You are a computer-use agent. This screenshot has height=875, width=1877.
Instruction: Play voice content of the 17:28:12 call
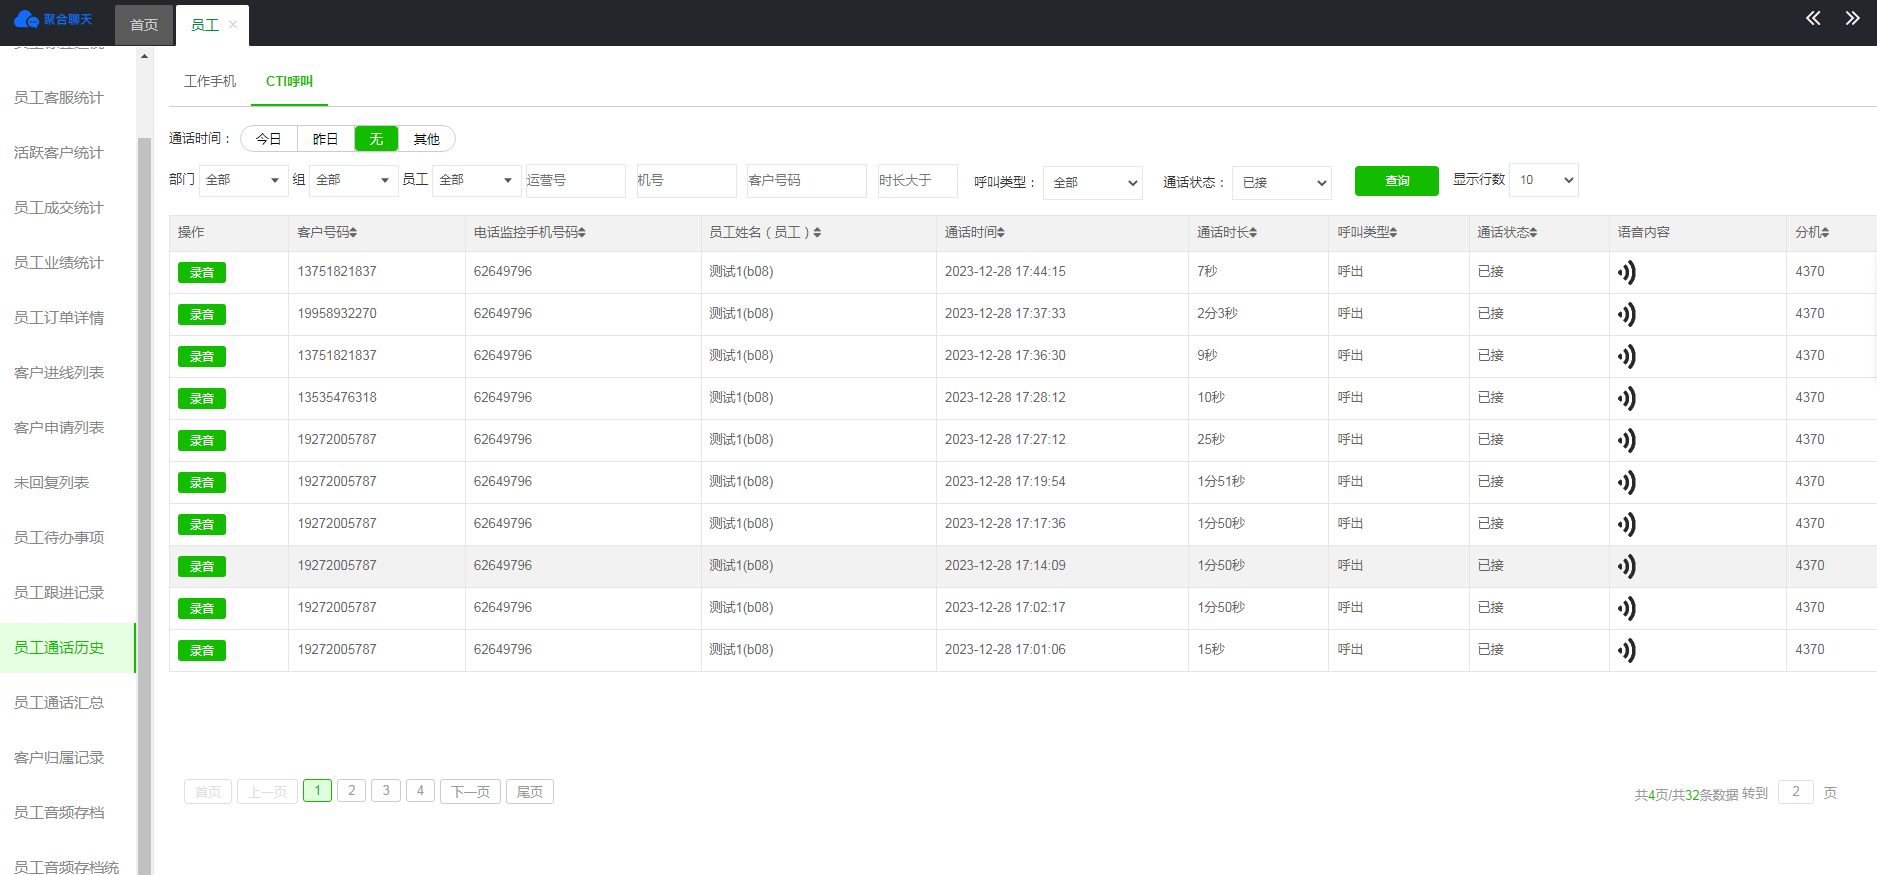[1627, 398]
